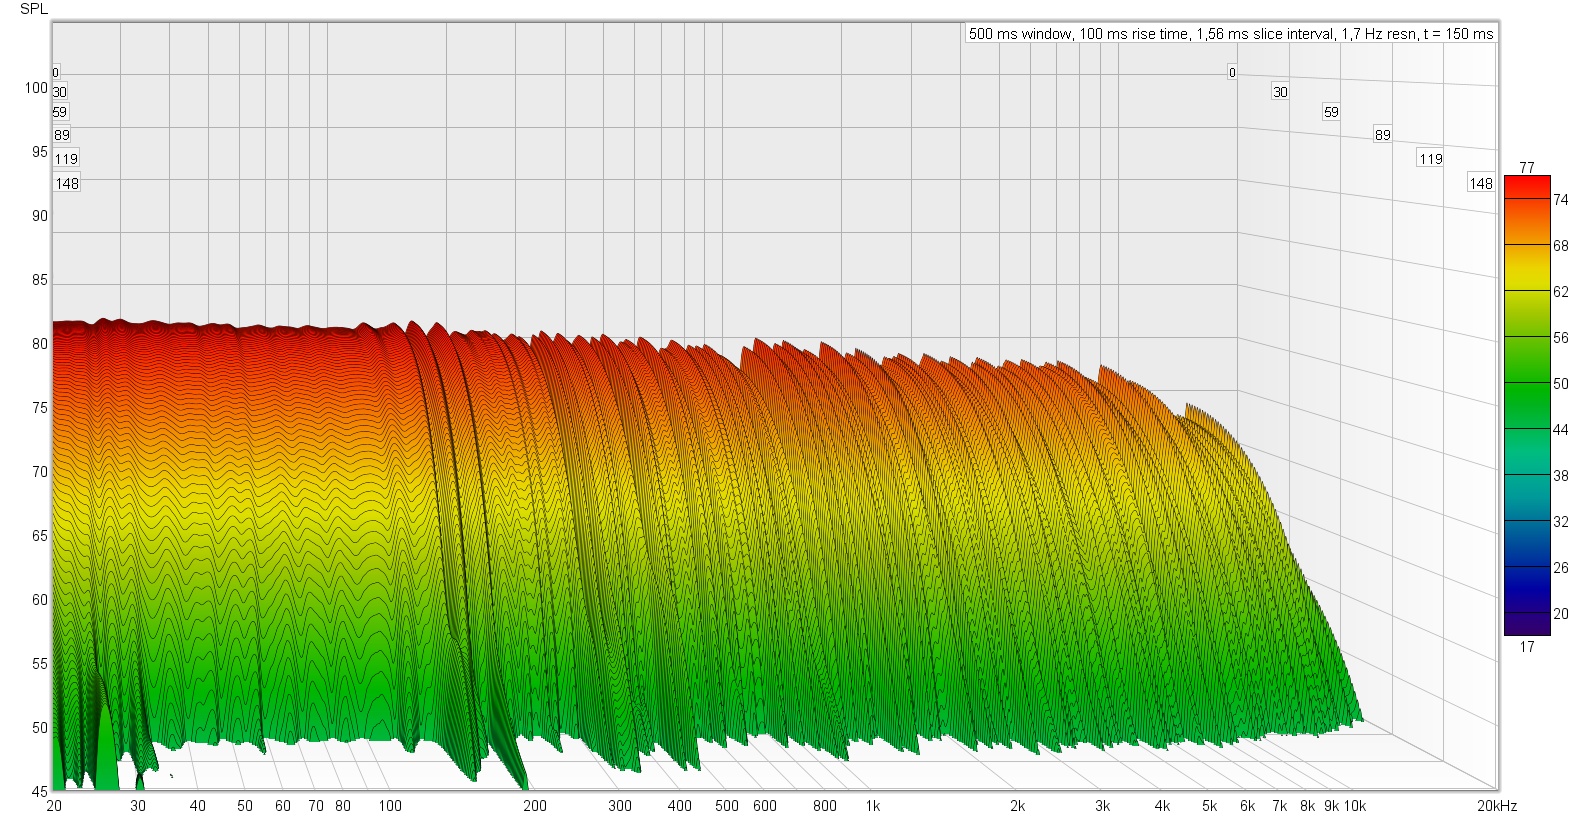Click the waterfall settings caption starting '500 ms window'
The image size is (1590, 819).
pyautogui.click(x=1231, y=33)
